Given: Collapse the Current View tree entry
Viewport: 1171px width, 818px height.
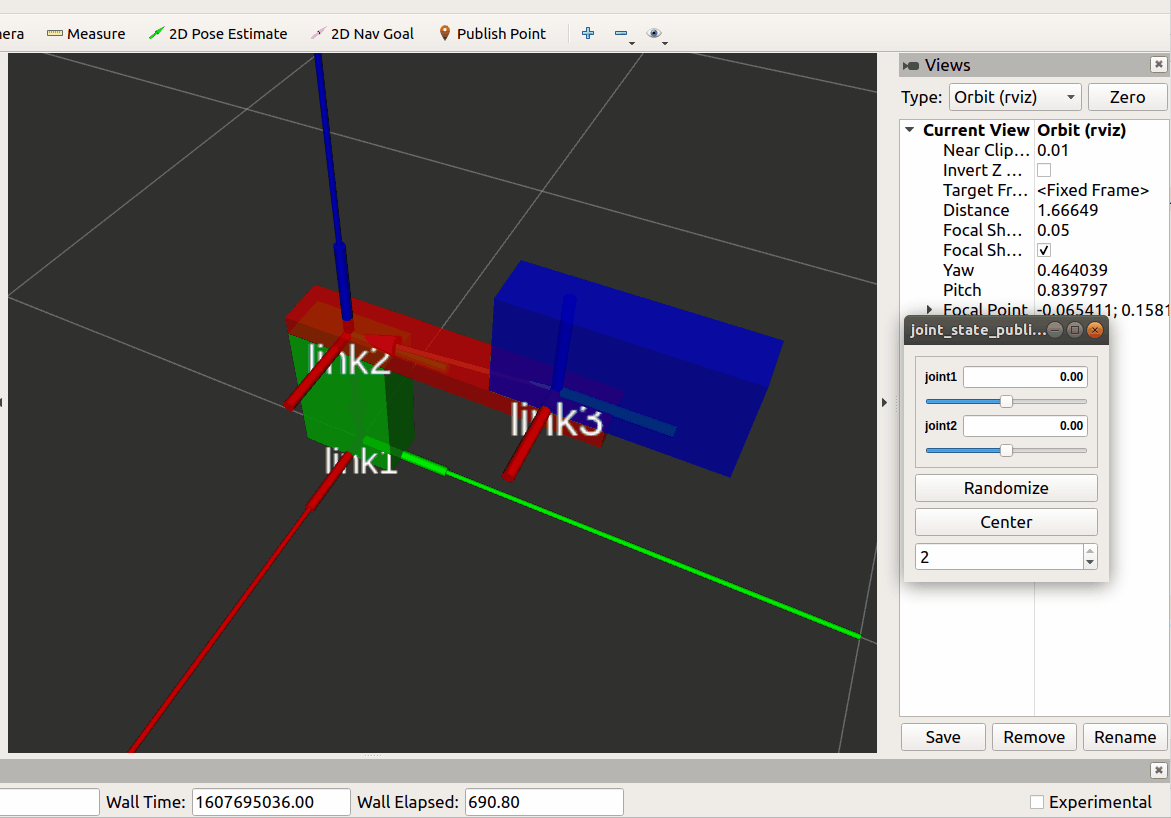Looking at the screenshot, I should (909, 129).
